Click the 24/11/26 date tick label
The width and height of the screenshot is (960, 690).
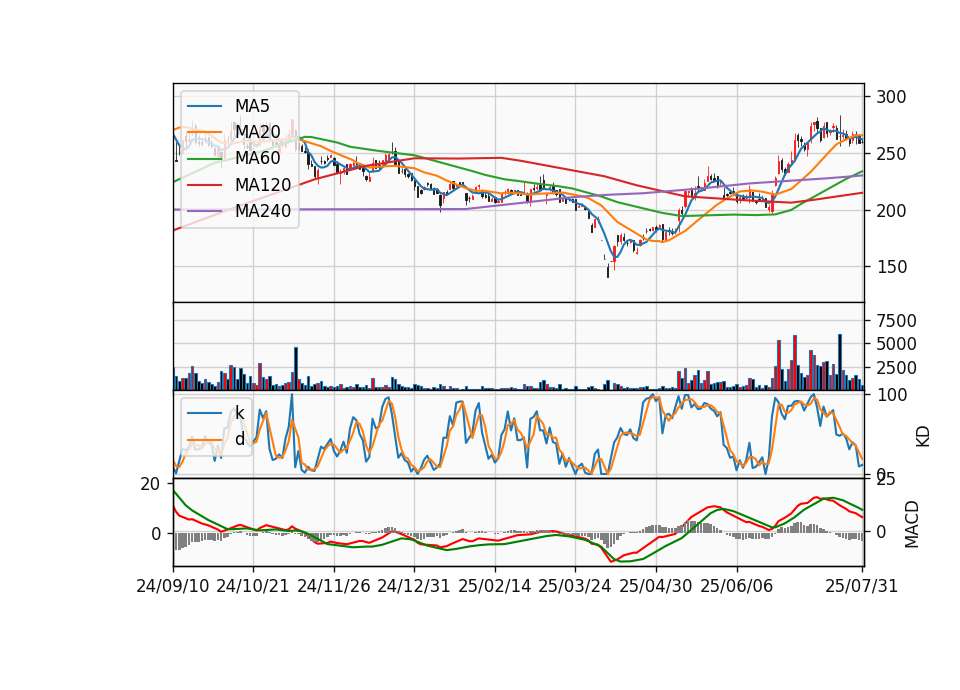334,586
